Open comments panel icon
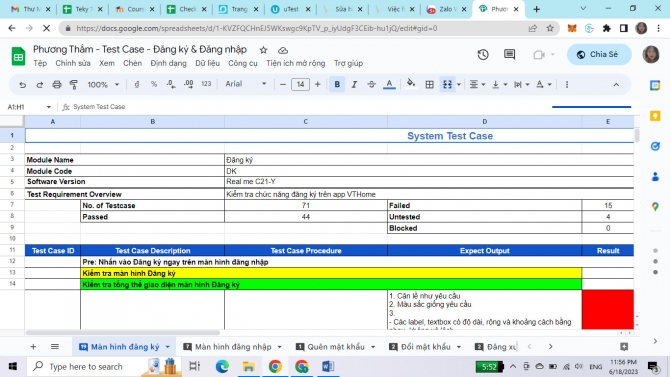 509,54
